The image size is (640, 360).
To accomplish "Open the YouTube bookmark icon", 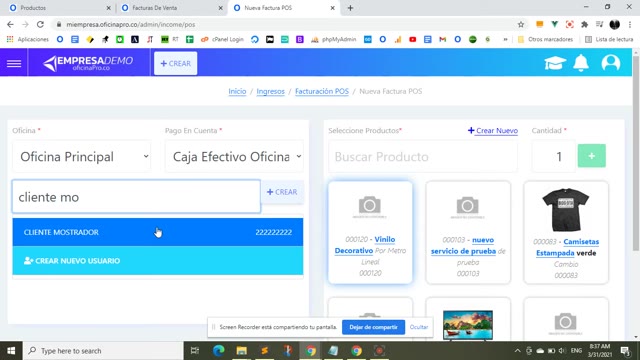I will 413,39.
